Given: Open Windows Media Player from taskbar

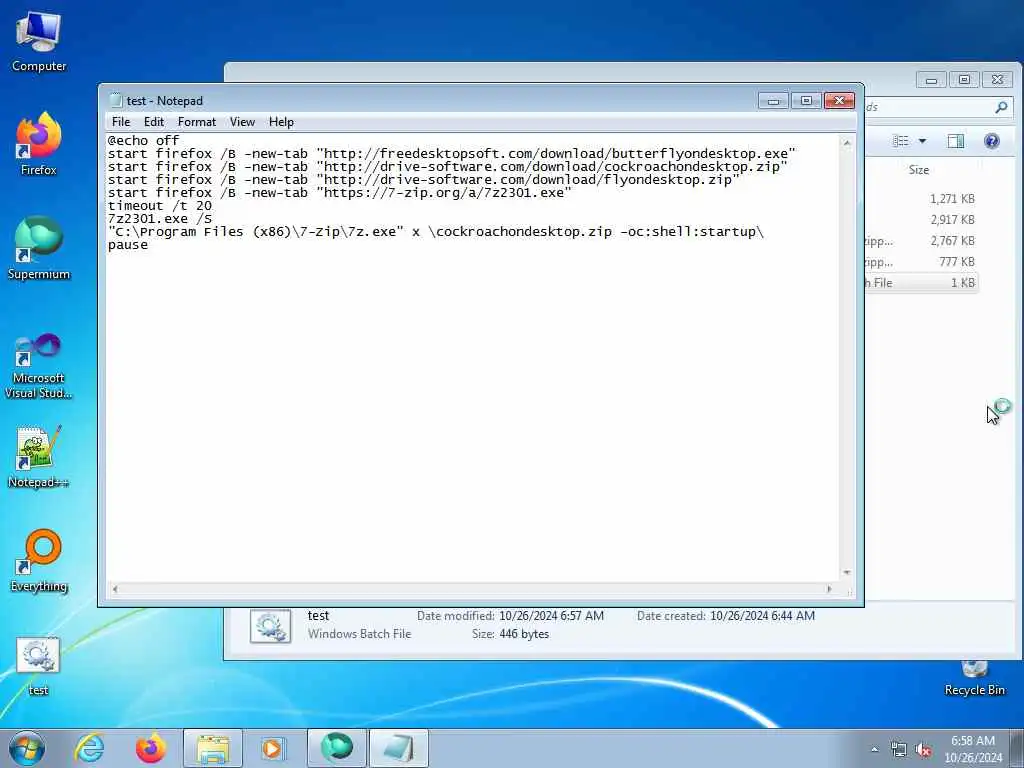Looking at the screenshot, I should pos(272,748).
